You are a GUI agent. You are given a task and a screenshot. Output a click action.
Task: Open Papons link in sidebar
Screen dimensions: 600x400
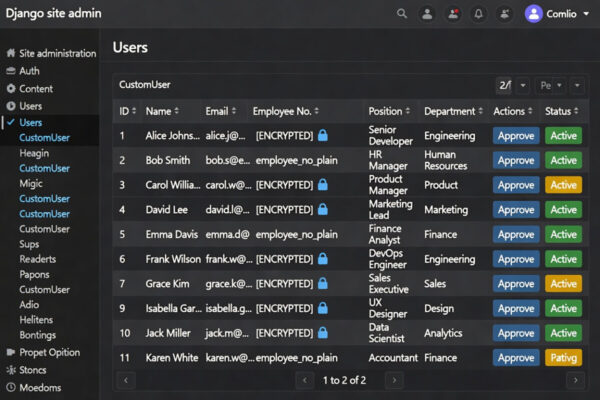pos(34,274)
